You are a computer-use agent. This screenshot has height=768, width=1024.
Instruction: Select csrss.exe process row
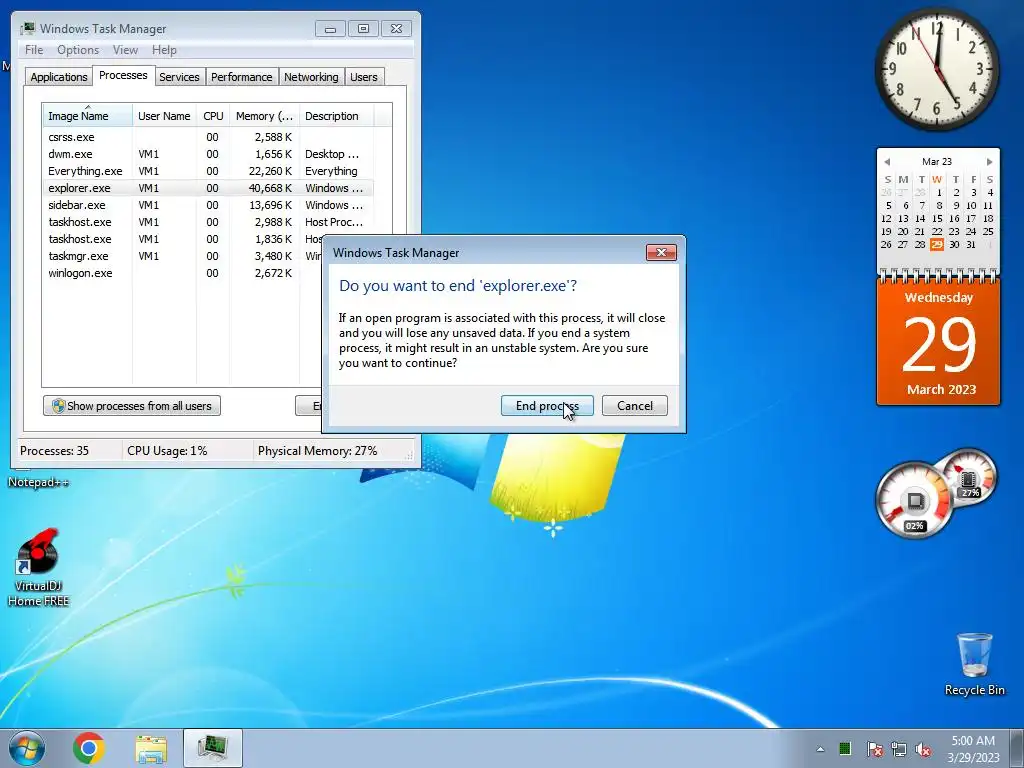pyautogui.click(x=208, y=137)
